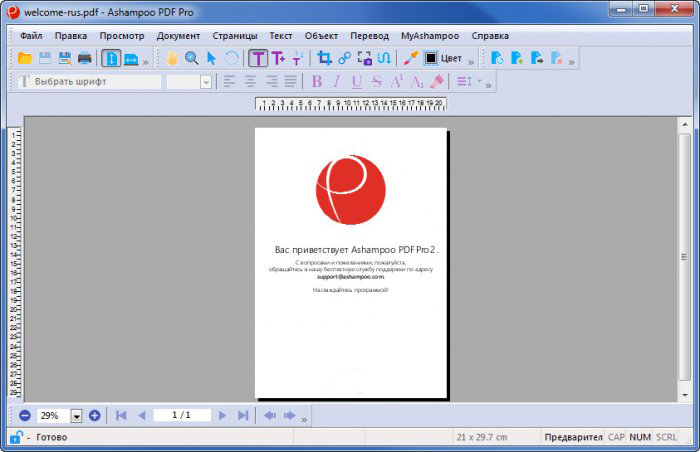Activate the Text editing tool

(257, 59)
